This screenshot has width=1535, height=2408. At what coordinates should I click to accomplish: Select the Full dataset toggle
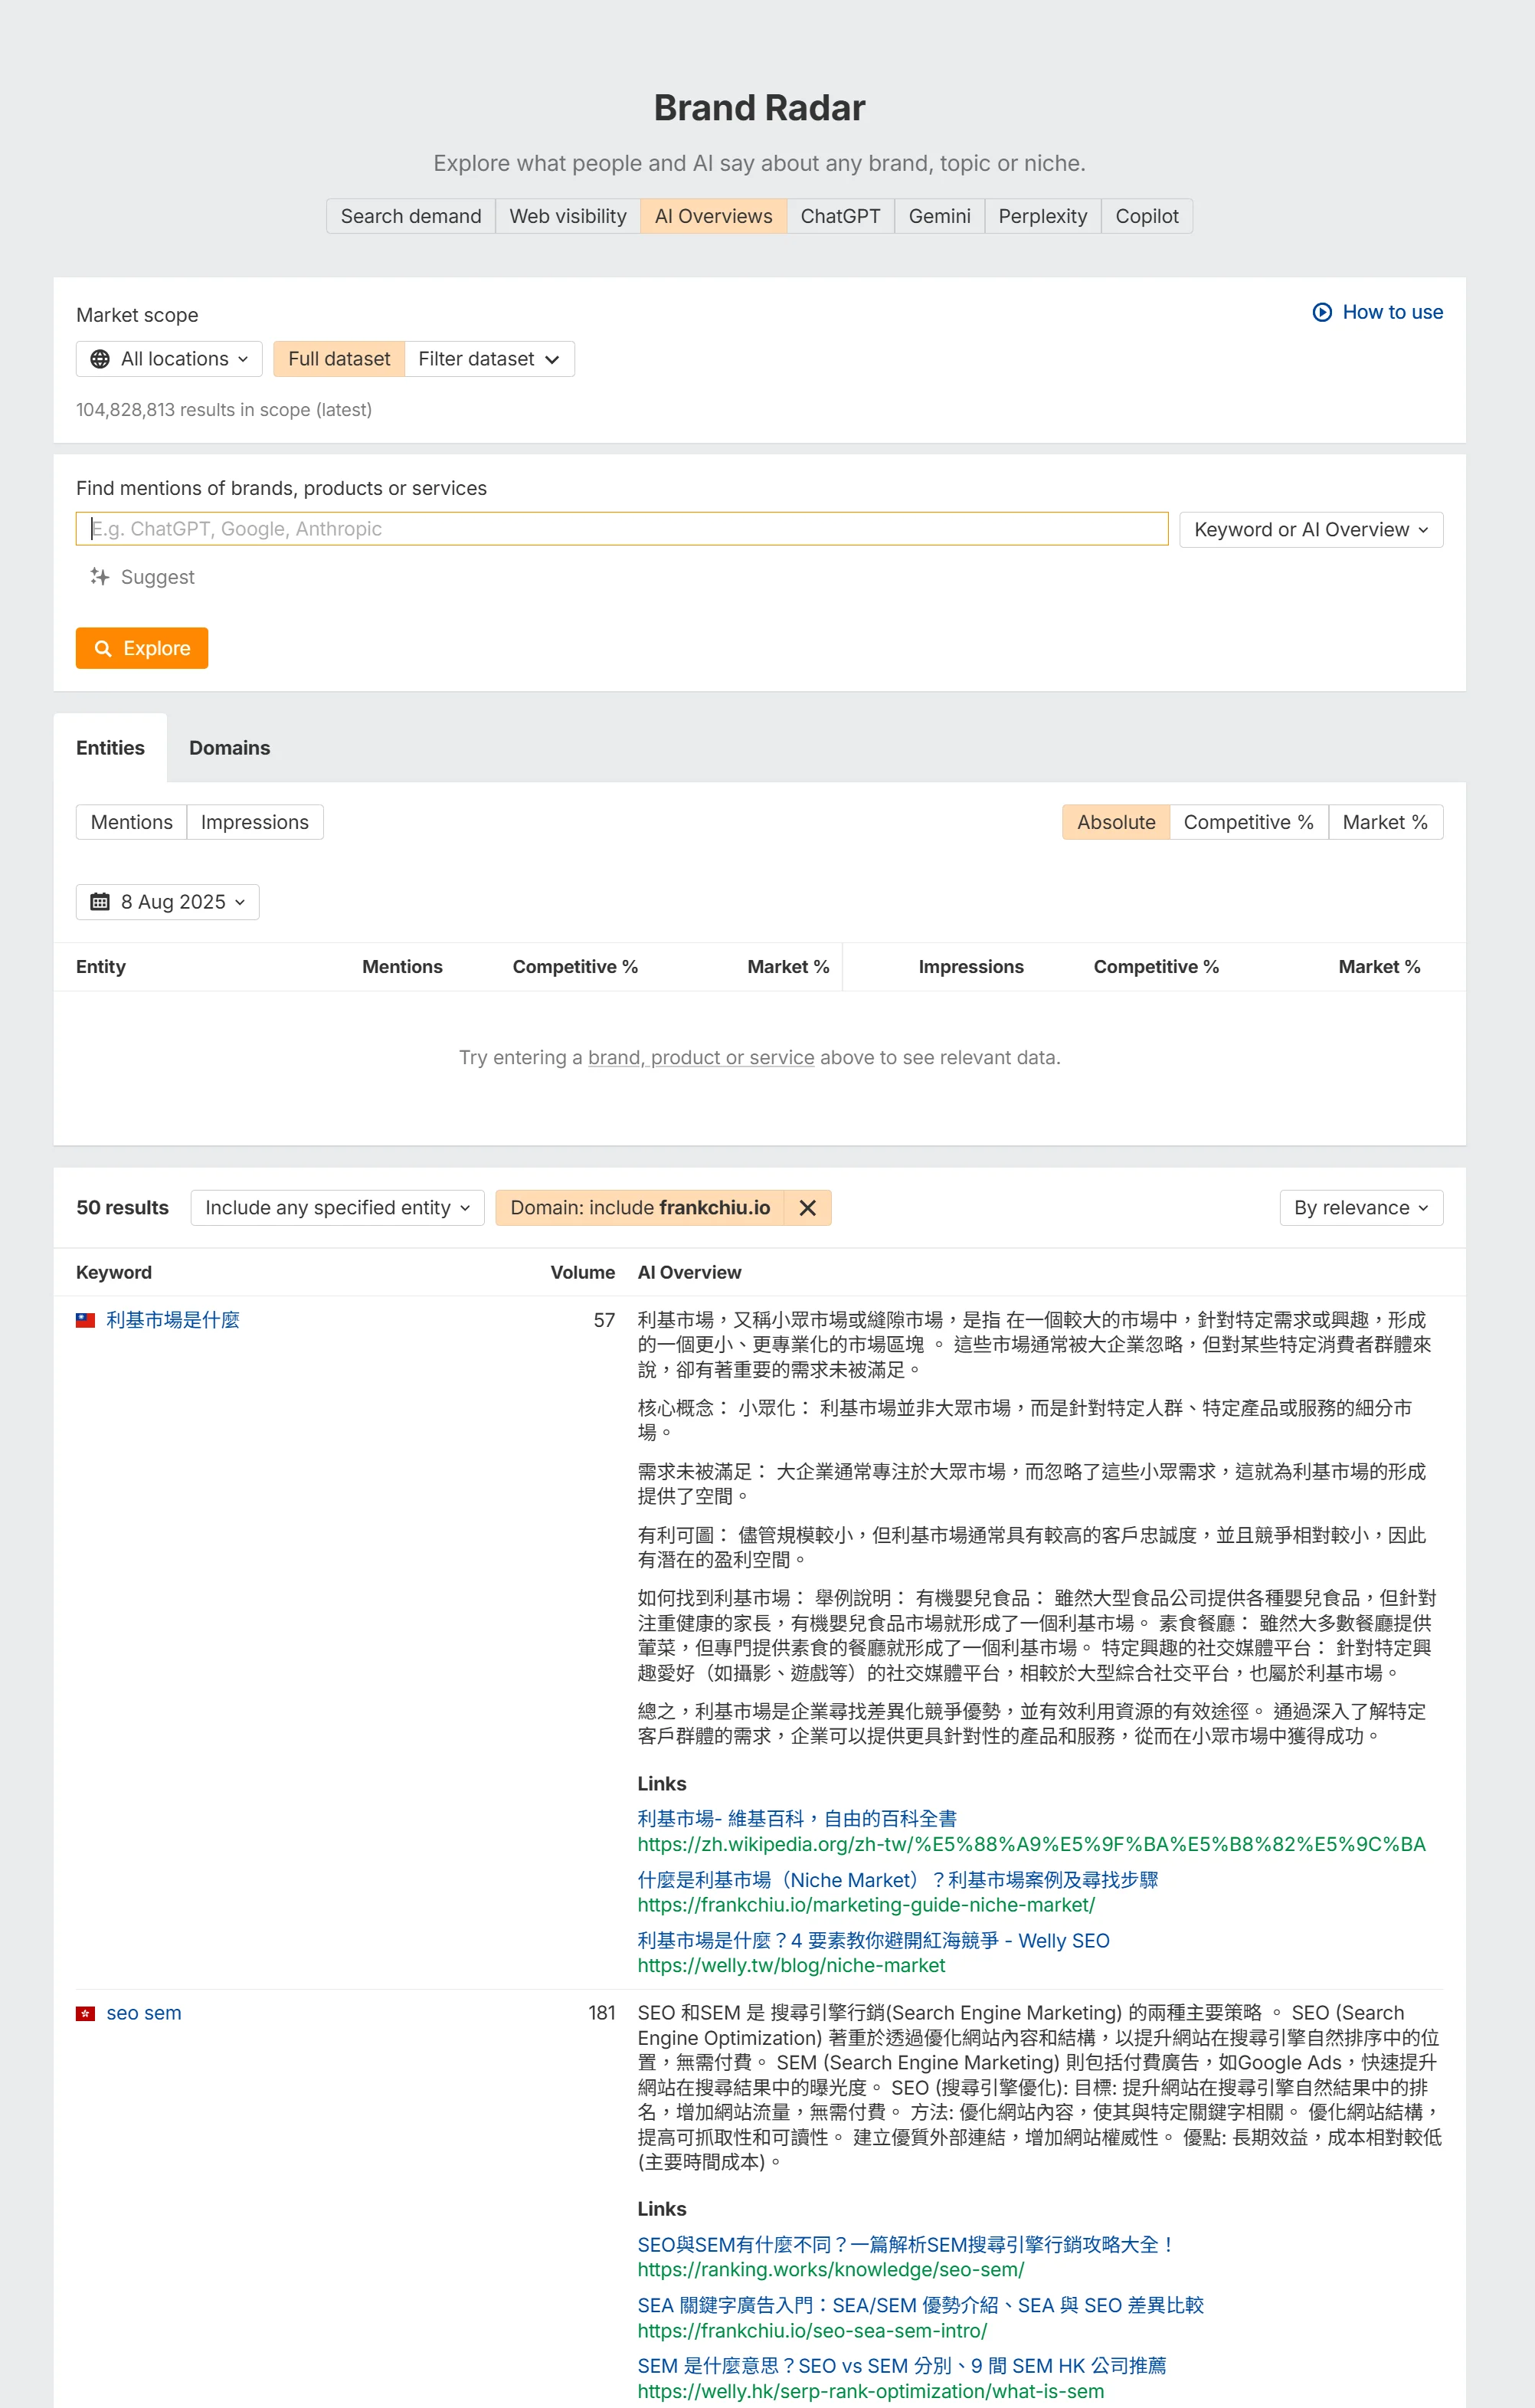coord(339,359)
